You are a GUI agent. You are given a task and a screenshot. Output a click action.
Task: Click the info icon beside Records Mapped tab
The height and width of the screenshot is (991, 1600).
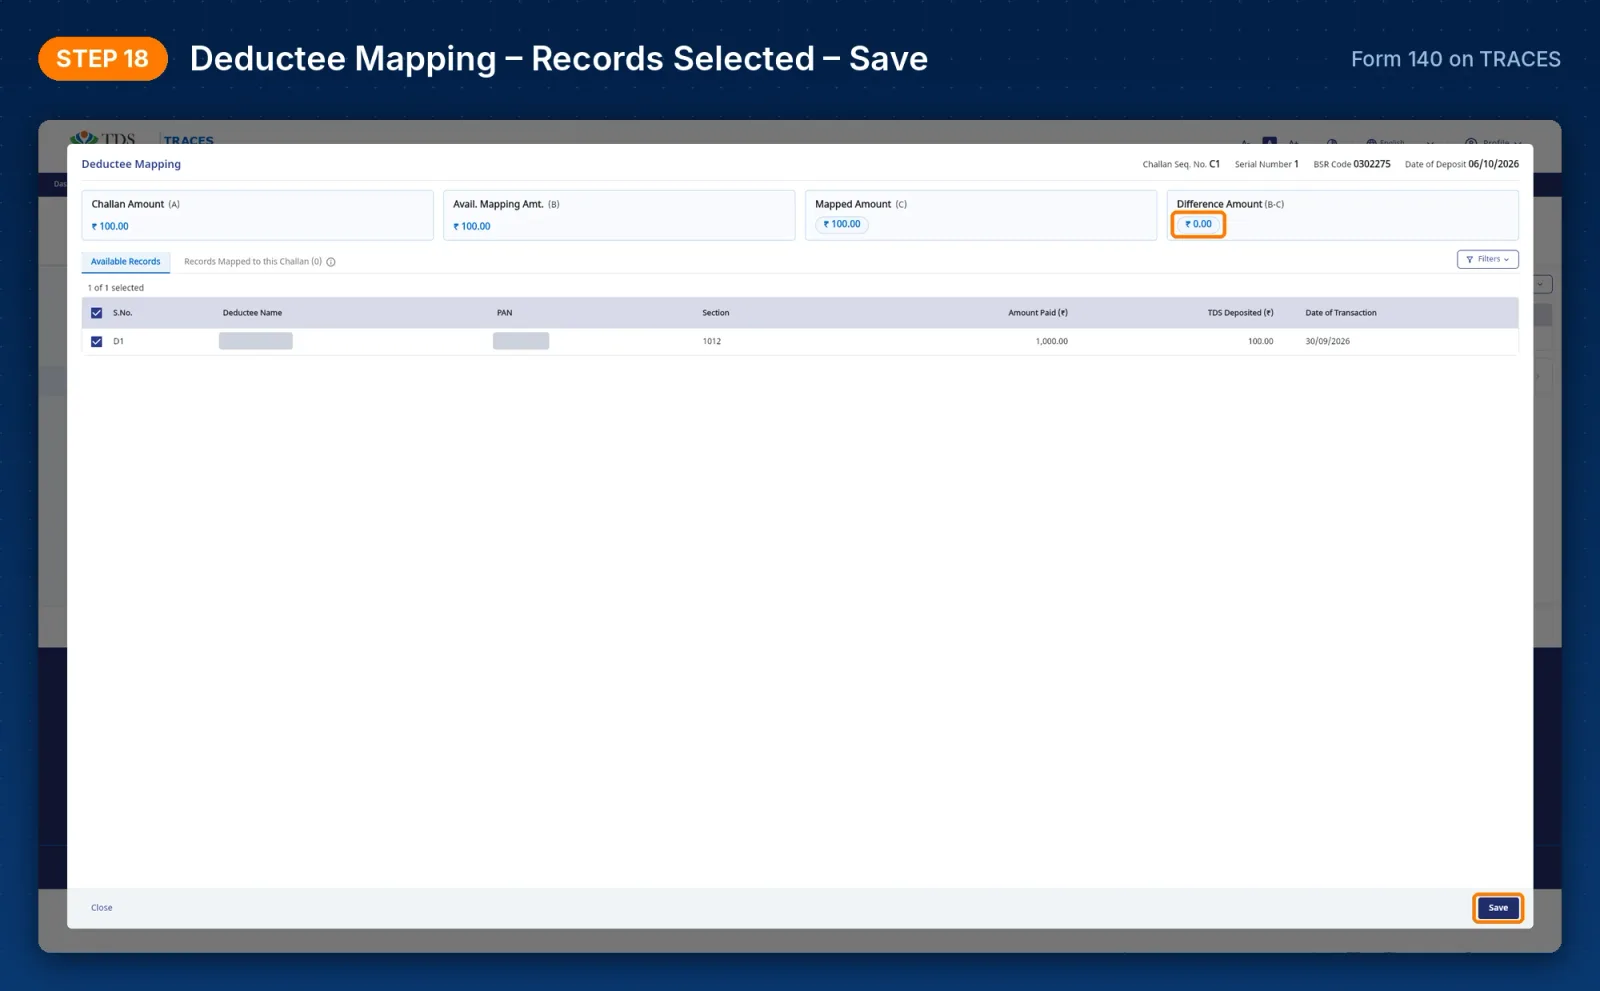coord(331,262)
